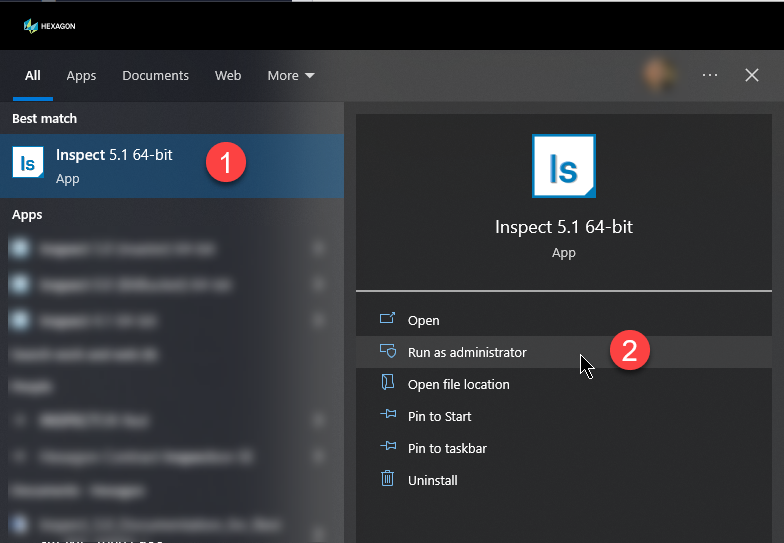Click the Uninstall trash can icon

tap(388, 478)
